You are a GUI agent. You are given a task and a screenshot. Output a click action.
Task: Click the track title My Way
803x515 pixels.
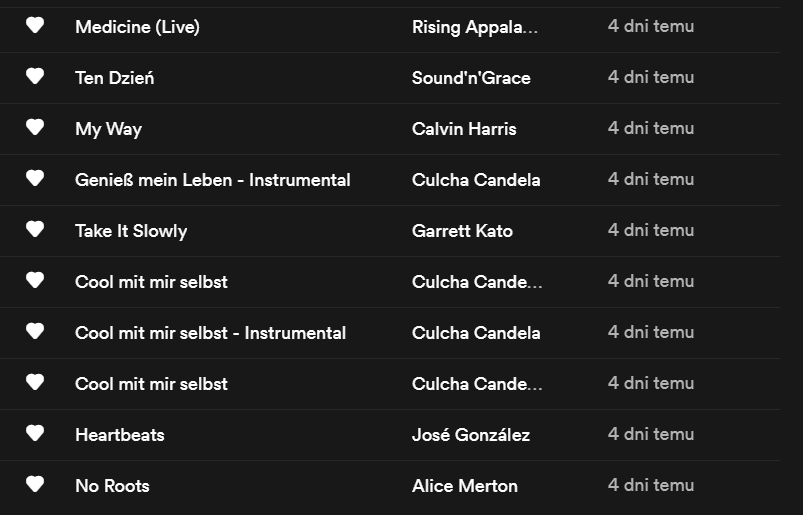pos(108,129)
